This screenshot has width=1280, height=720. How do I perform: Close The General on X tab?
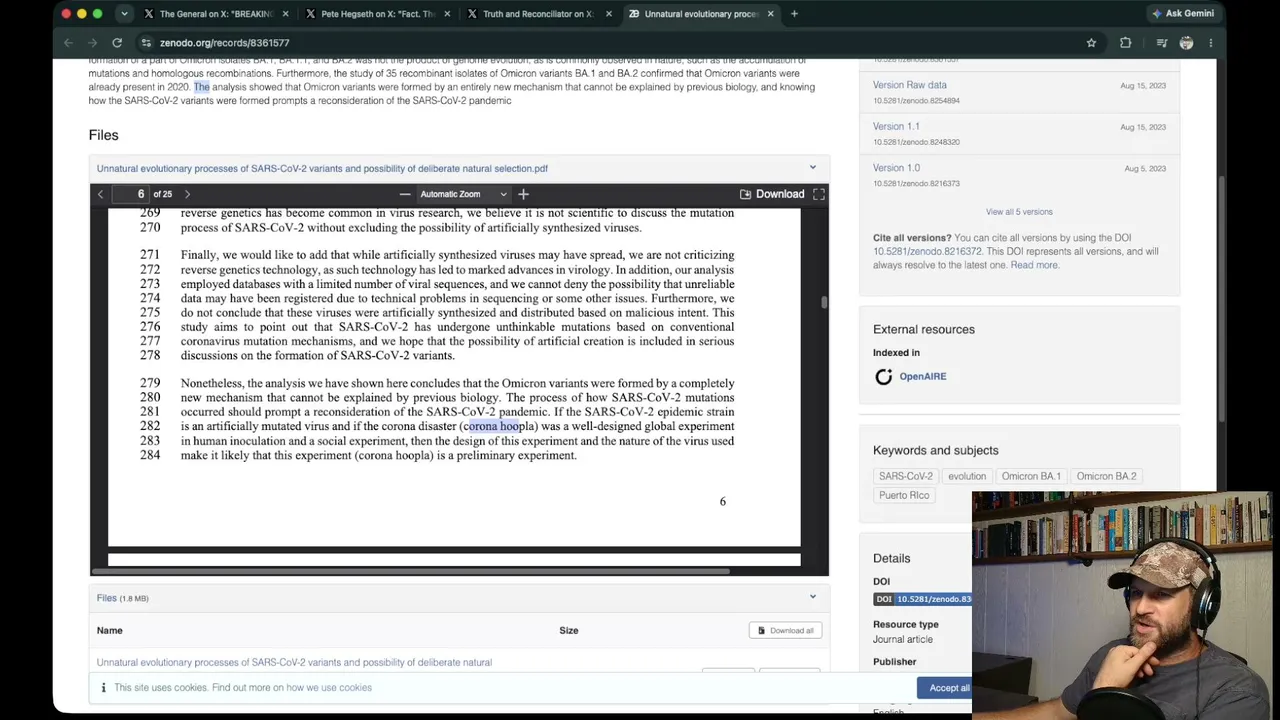pyautogui.click(x=285, y=14)
